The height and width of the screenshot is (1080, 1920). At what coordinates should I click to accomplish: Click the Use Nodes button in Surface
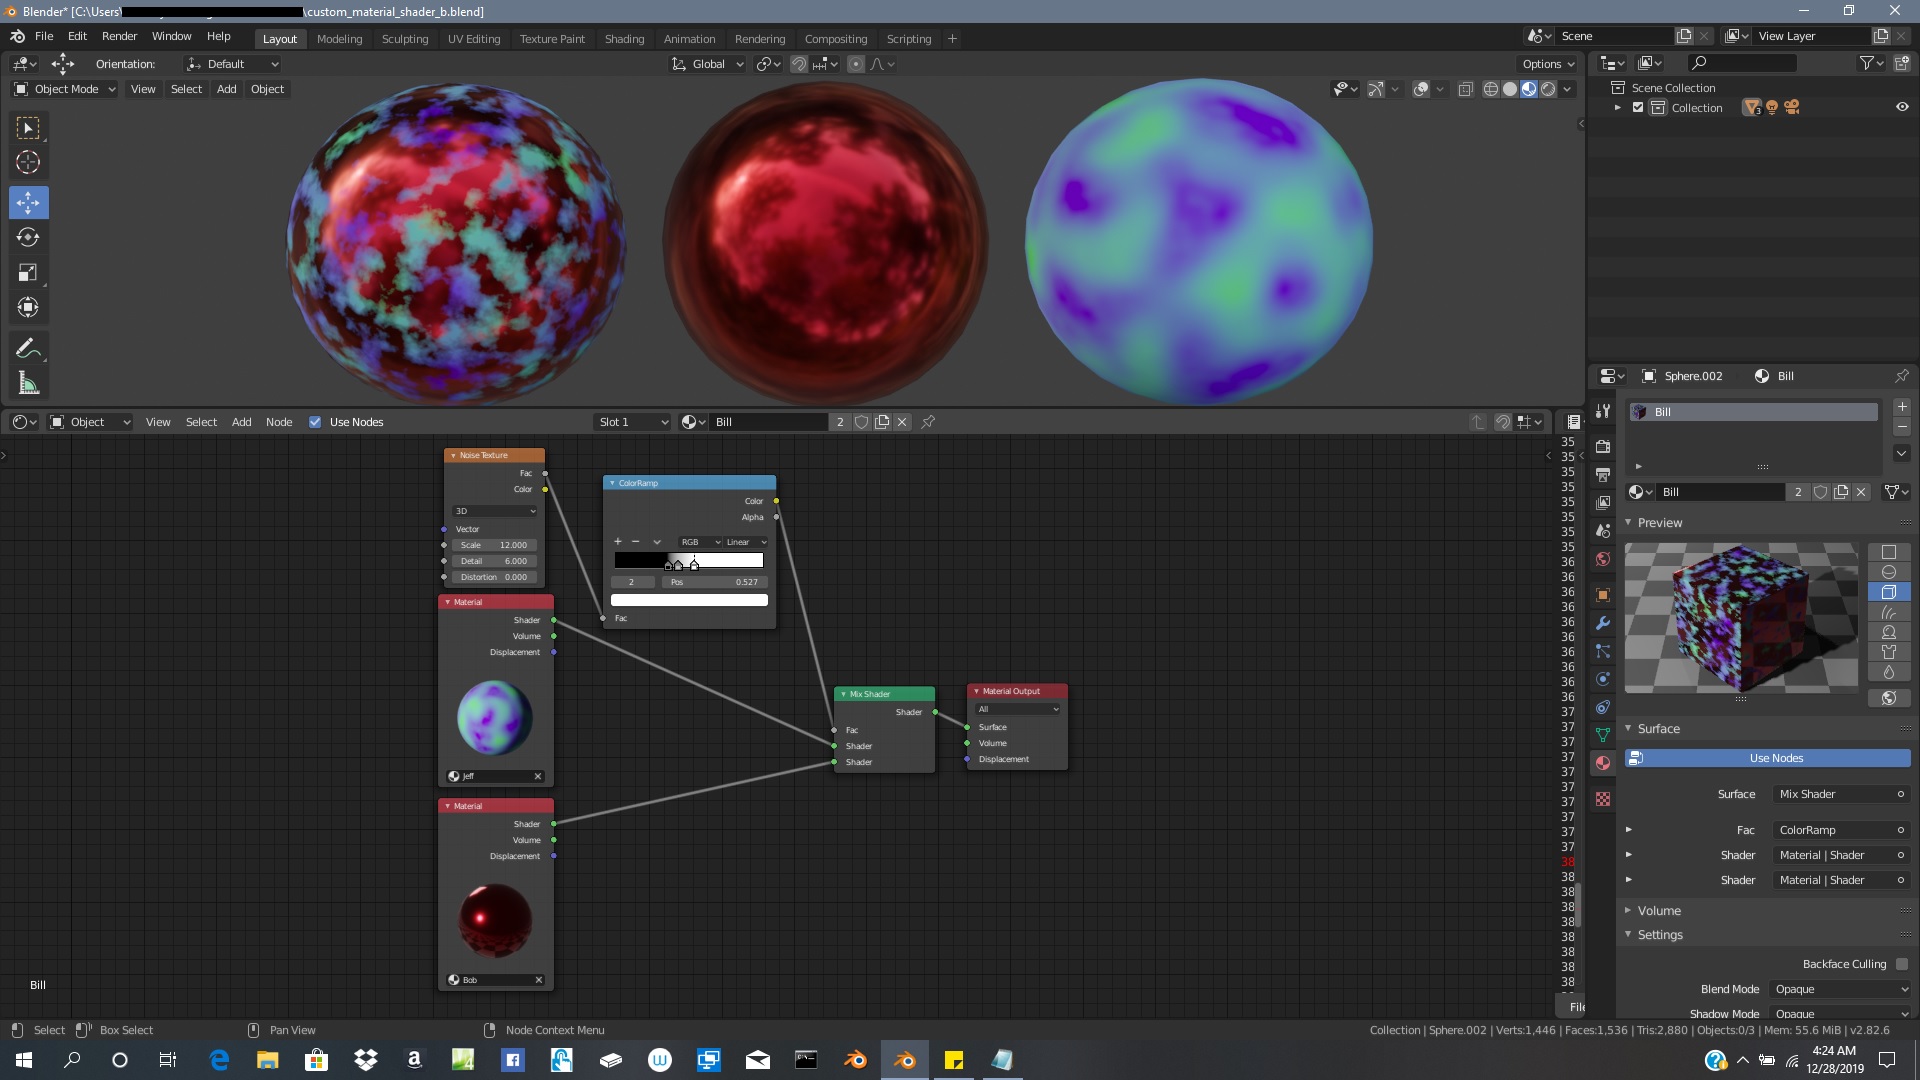tap(1768, 758)
